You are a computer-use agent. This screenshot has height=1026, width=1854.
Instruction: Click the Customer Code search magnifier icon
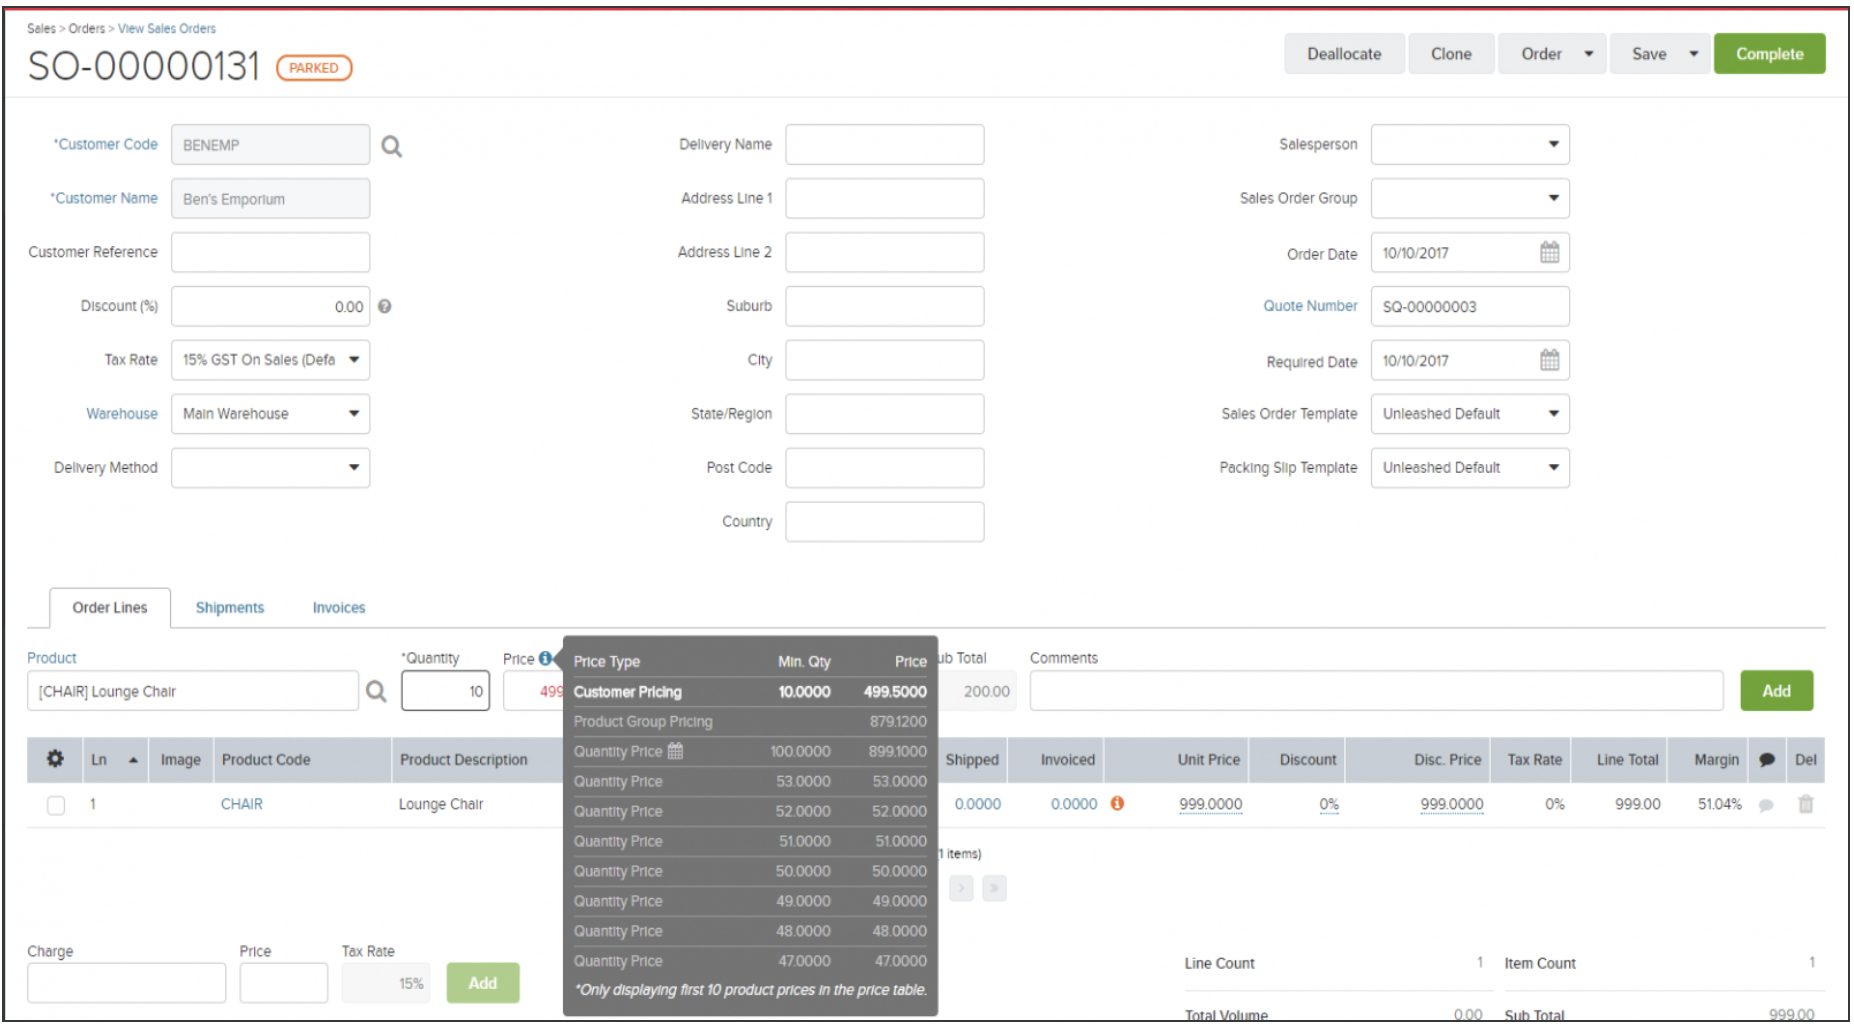pos(391,145)
